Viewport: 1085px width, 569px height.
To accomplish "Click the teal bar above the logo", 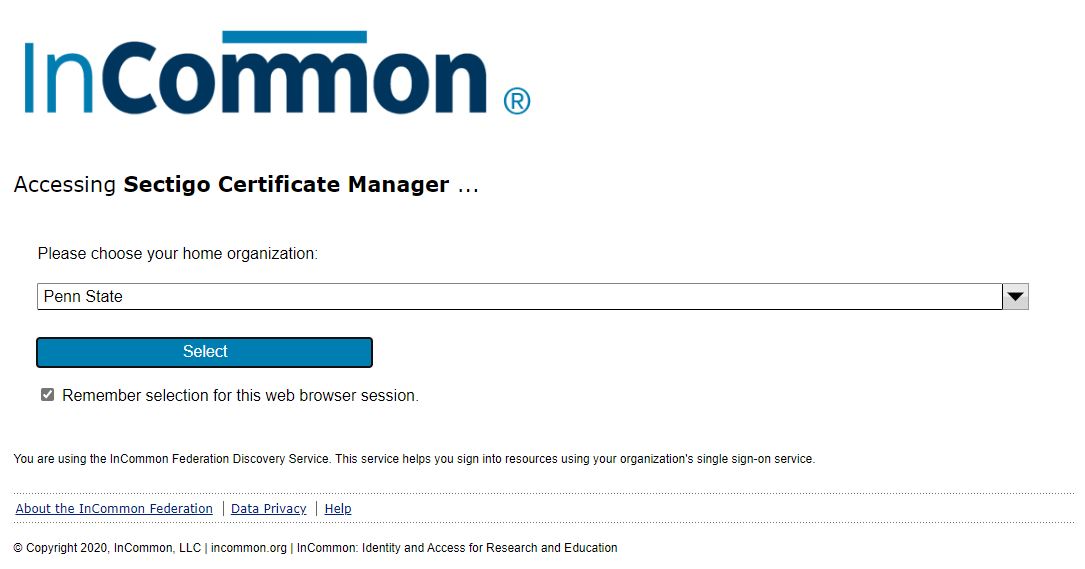I will 295,37.
